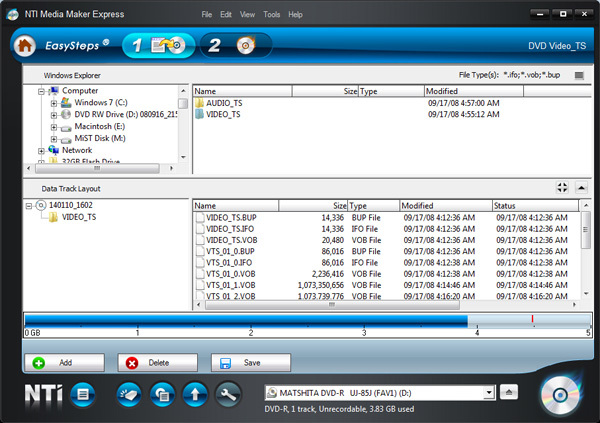The height and width of the screenshot is (423, 600).
Task: Select MiST Disk (M:) drive
Action: click(x=100, y=138)
